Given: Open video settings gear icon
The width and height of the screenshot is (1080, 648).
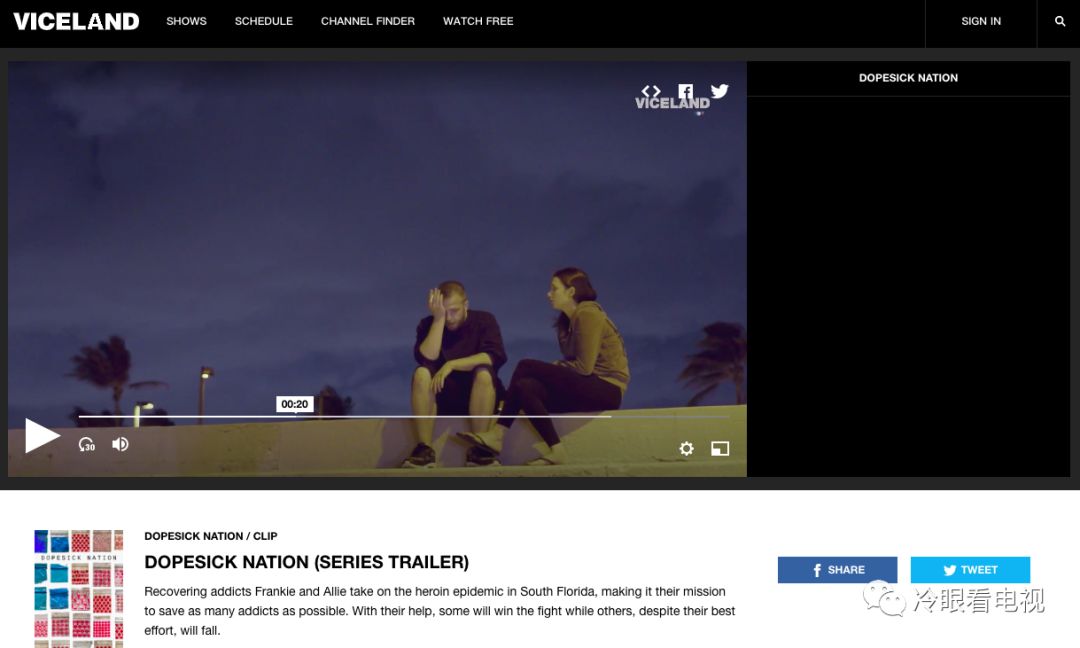Looking at the screenshot, I should click(686, 449).
